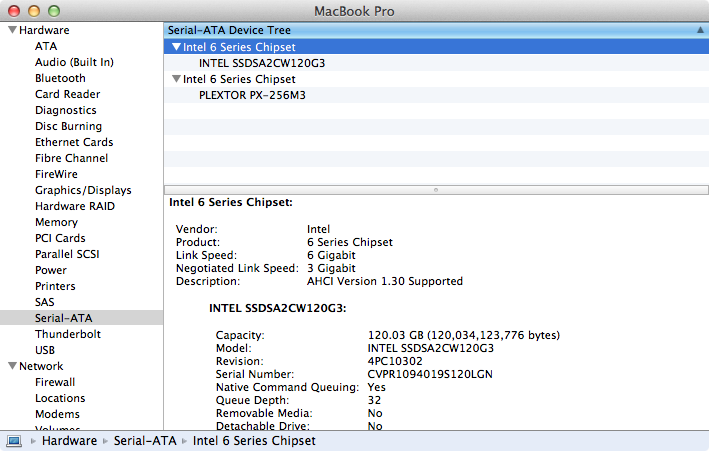Screen dimensions: 709x451
Task: Click the red close window button
Action: [14, 11]
